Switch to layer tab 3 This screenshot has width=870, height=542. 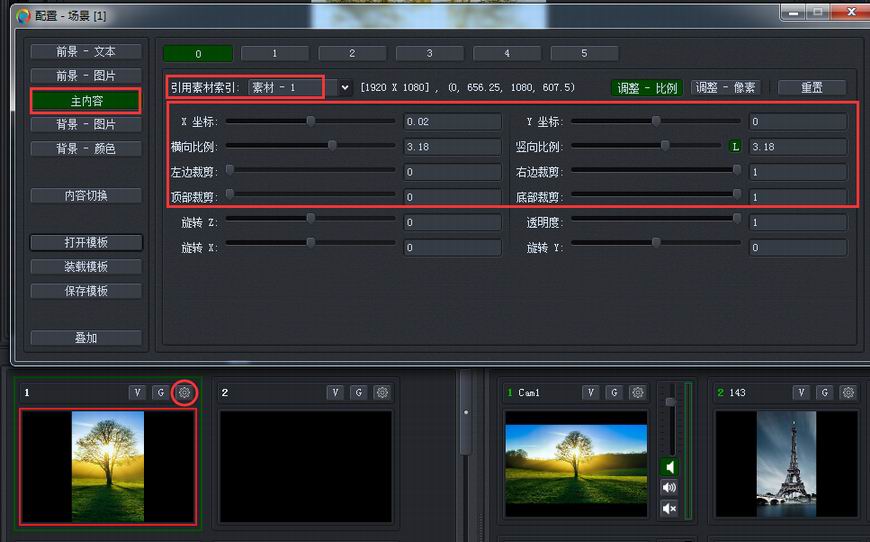pyautogui.click(x=429, y=54)
